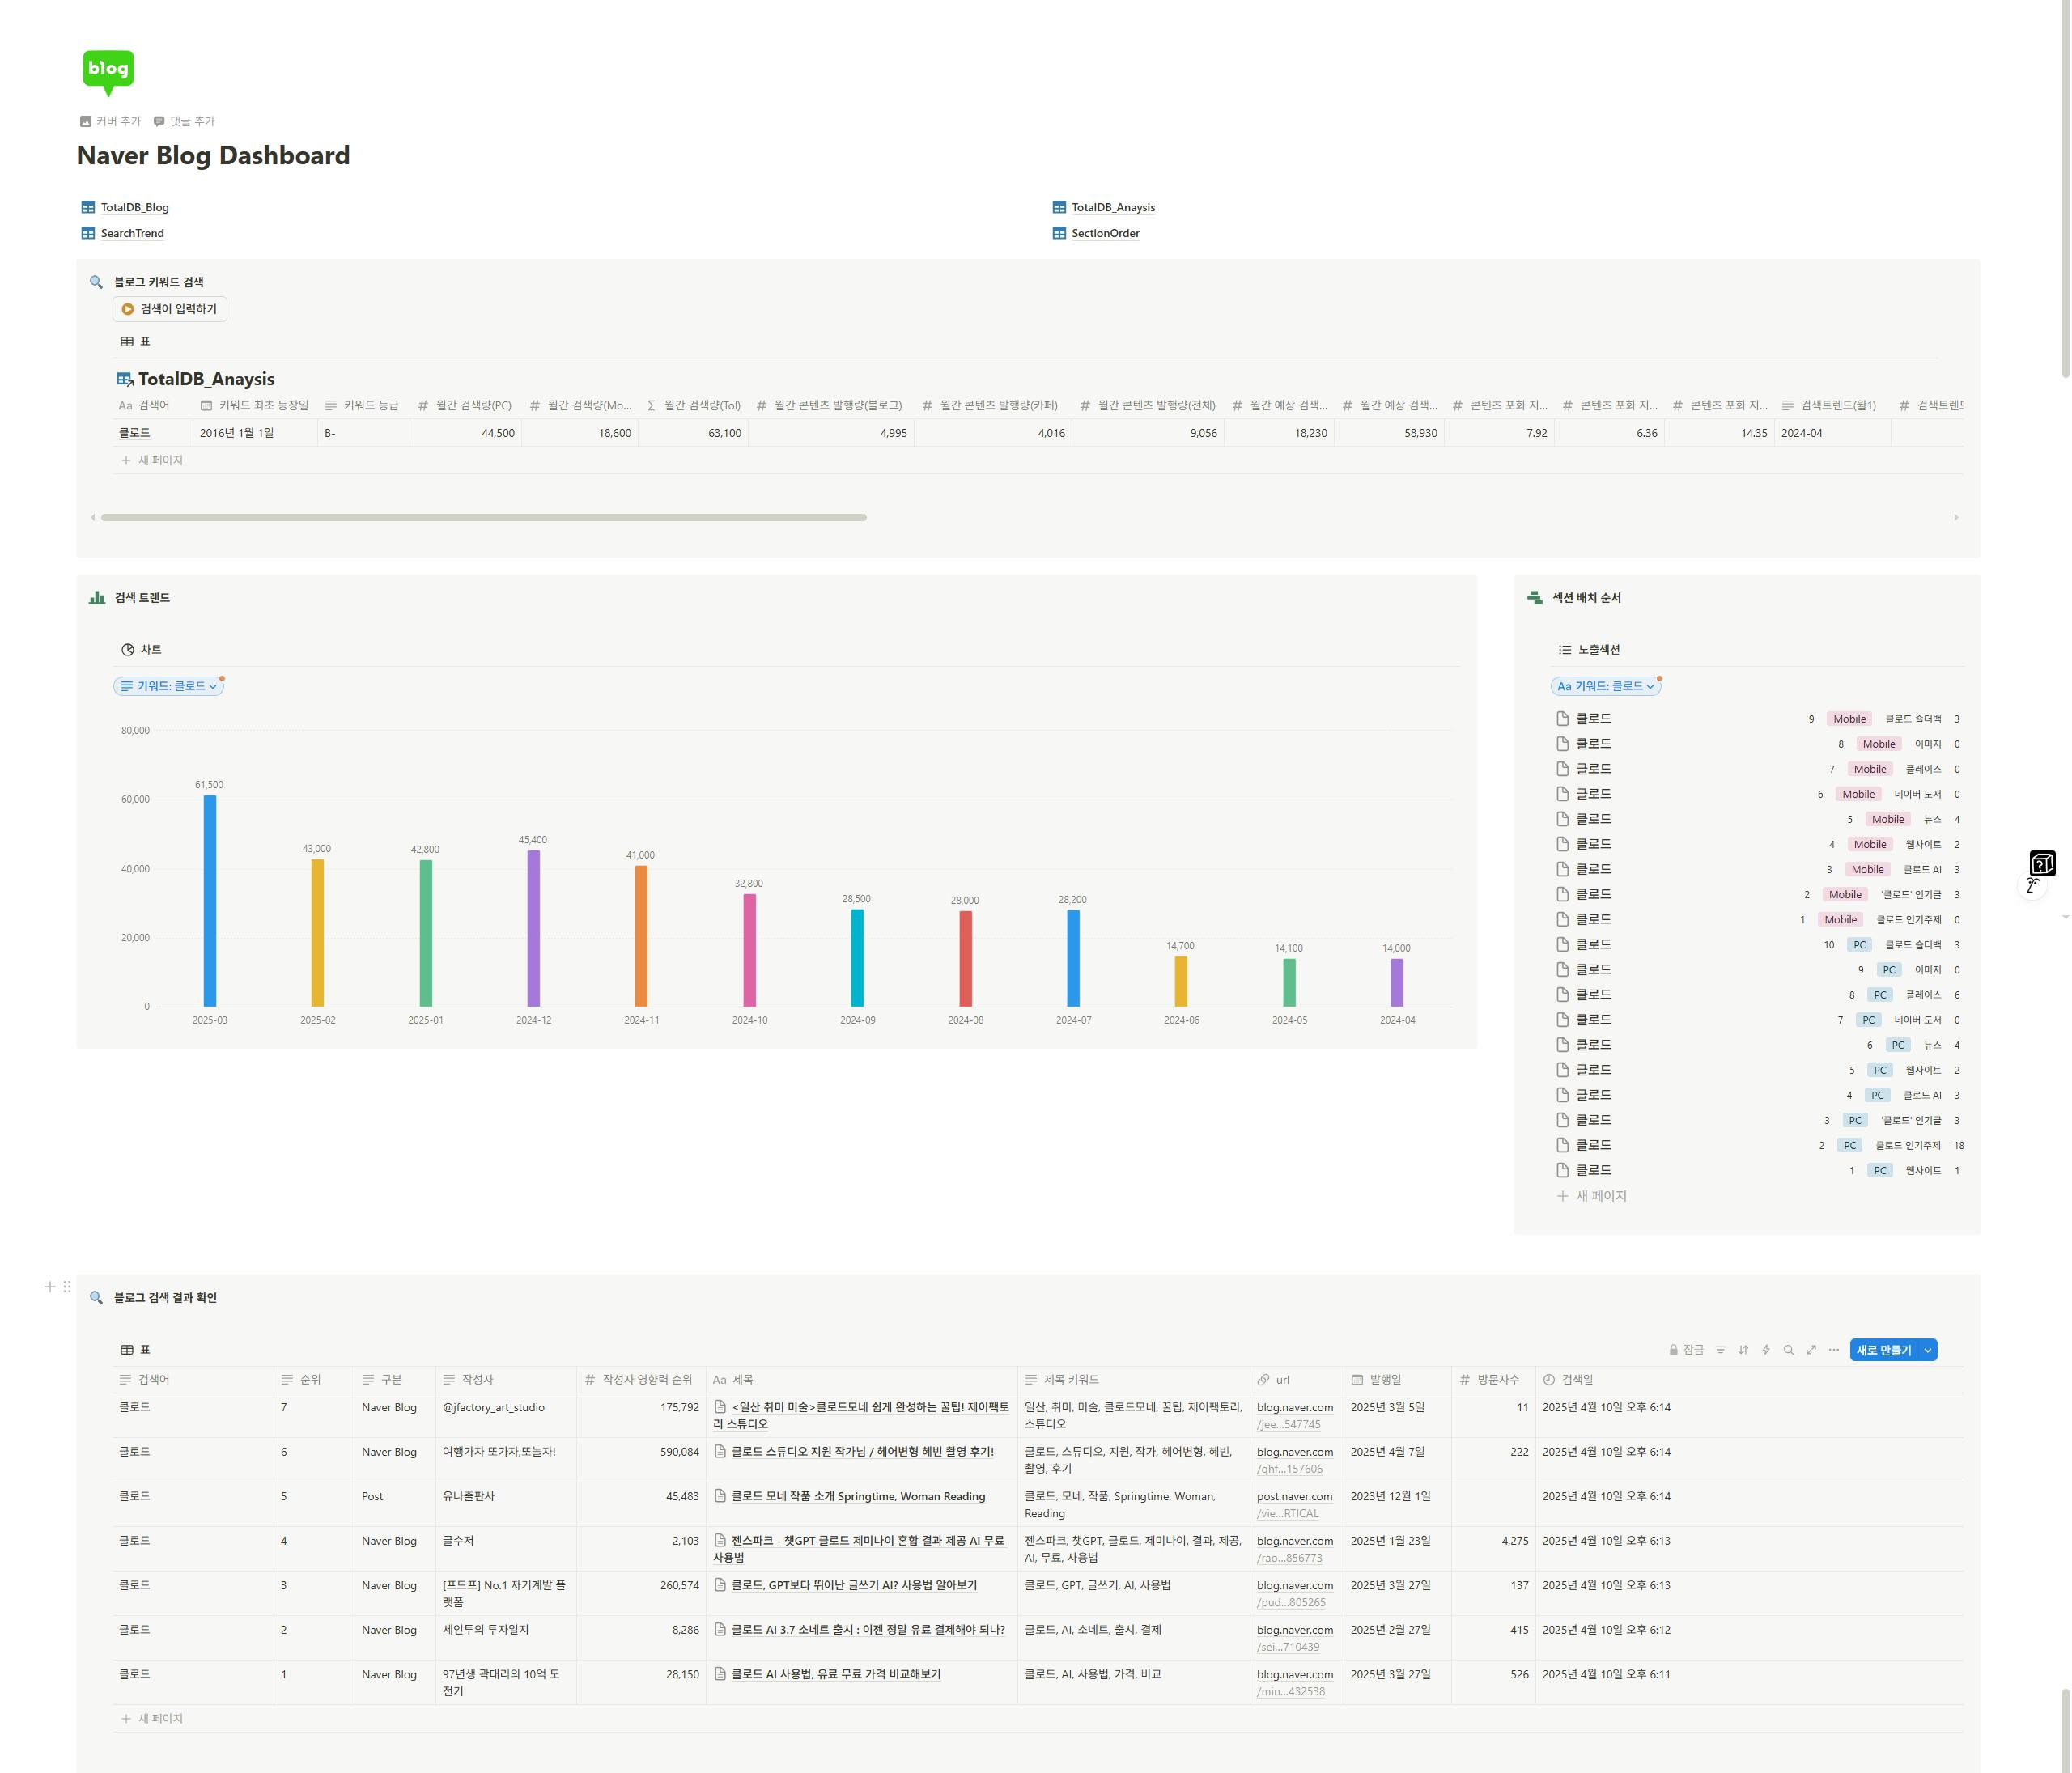
Task: Click the 2024-10 pink bar labeled 32,800
Action: (x=750, y=950)
